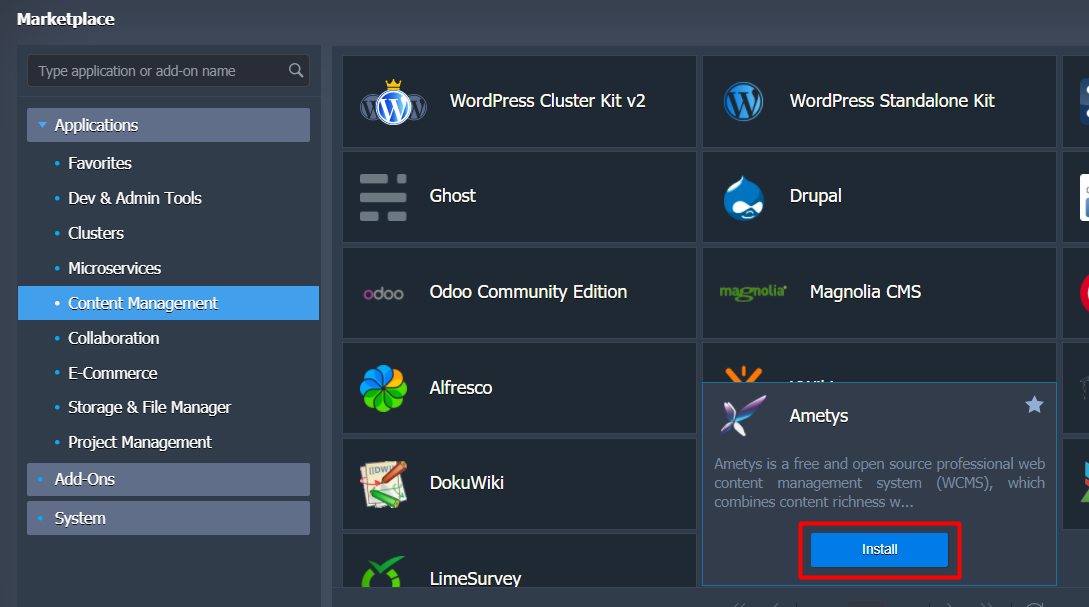Open Dev & Admin Tools category
Image resolution: width=1089 pixels, height=607 pixels.
click(x=135, y=198)
